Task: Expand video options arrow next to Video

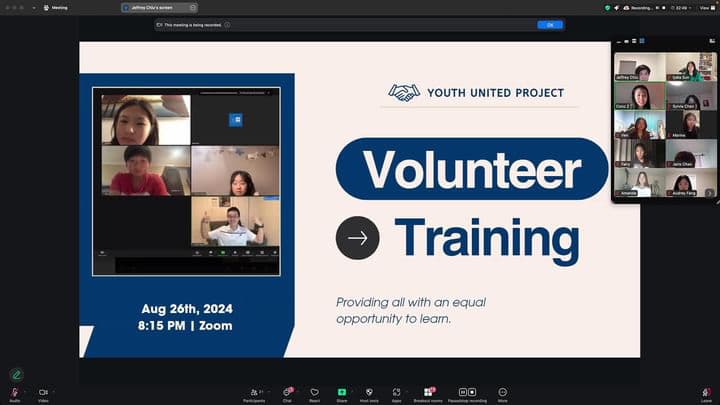Action: pos(54,391)
